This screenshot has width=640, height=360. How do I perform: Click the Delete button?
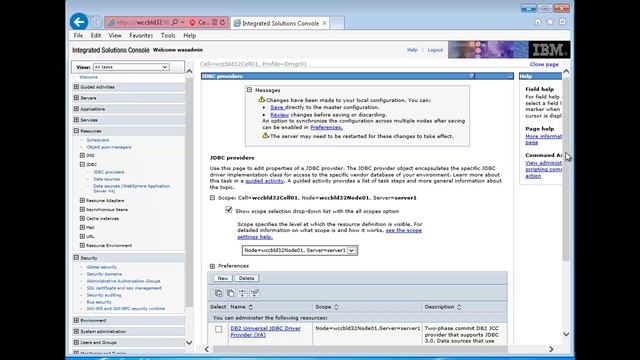click(x=247, y=278)
